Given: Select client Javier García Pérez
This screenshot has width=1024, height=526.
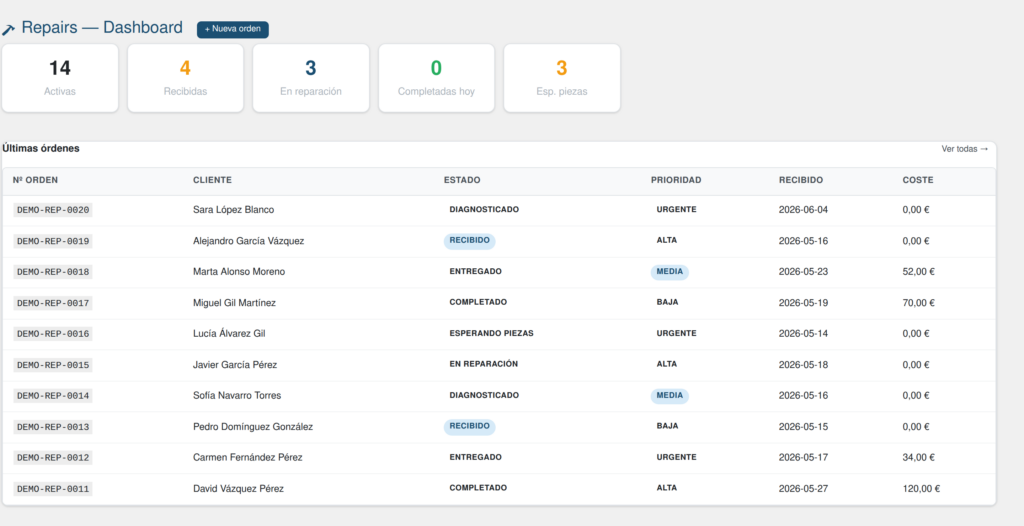Looking at the screenshot, I should tap(235, 365).
